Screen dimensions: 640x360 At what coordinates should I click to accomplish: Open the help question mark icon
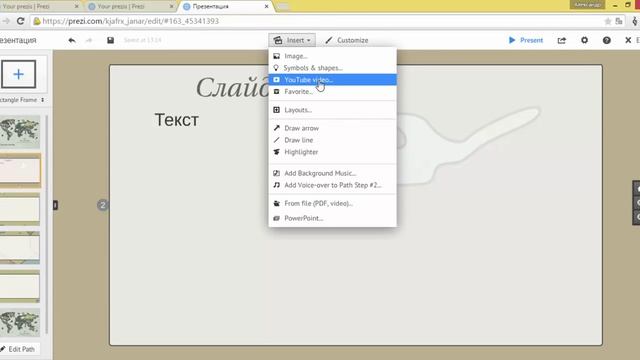point(607,40)
